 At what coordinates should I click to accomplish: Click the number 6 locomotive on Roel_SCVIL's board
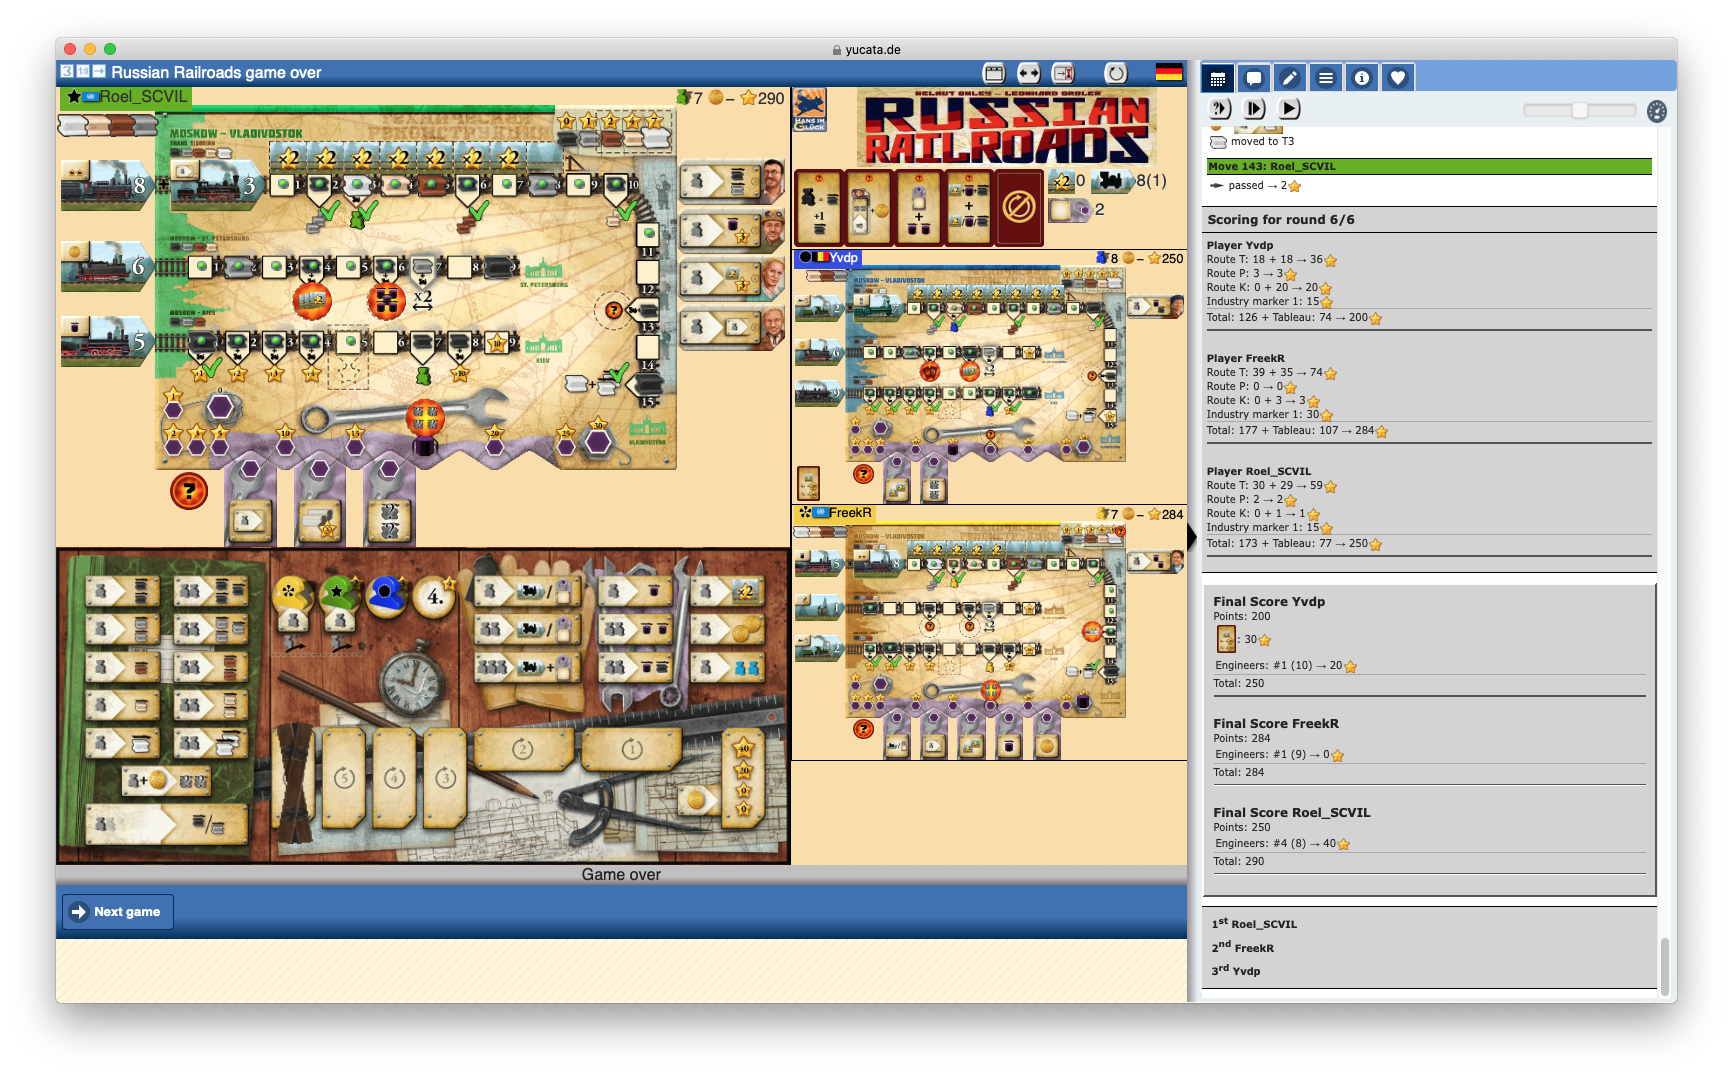pos(106,266)
